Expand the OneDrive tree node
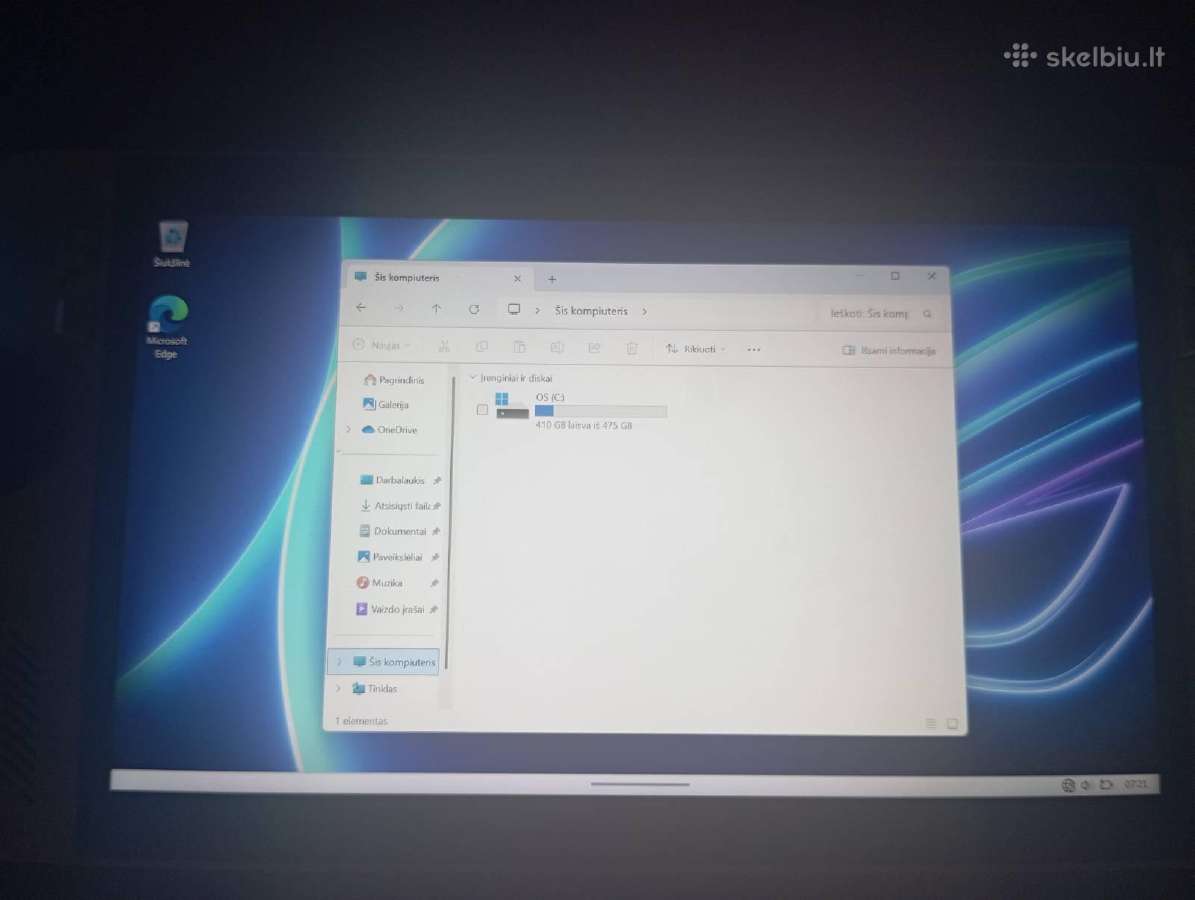This screenshot has width=1195, height=900. [348, 430]
